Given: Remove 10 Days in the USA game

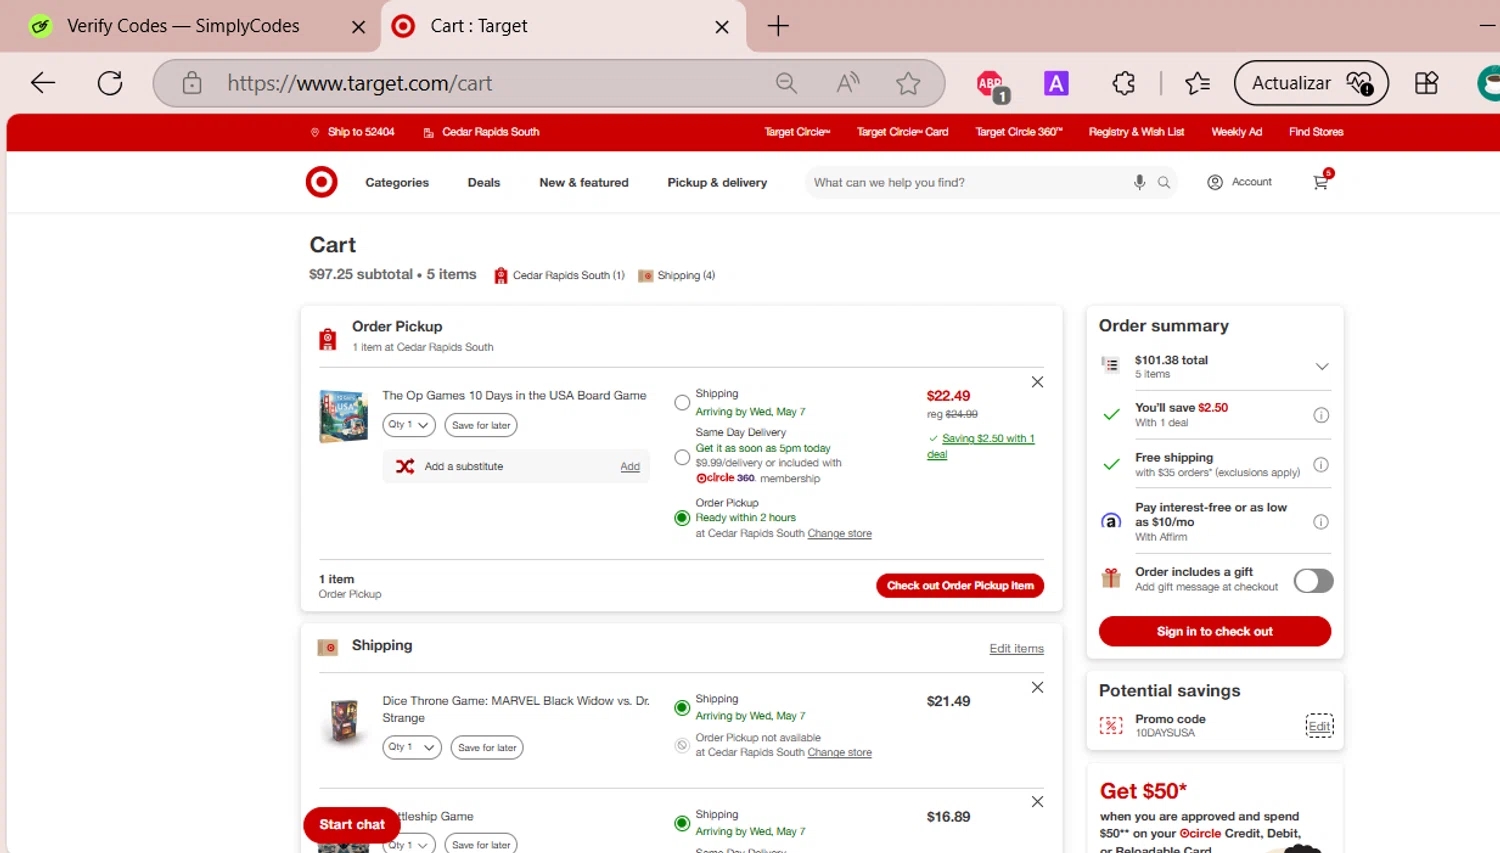Looking at the screenshot, I should (x=1037, y=382).
